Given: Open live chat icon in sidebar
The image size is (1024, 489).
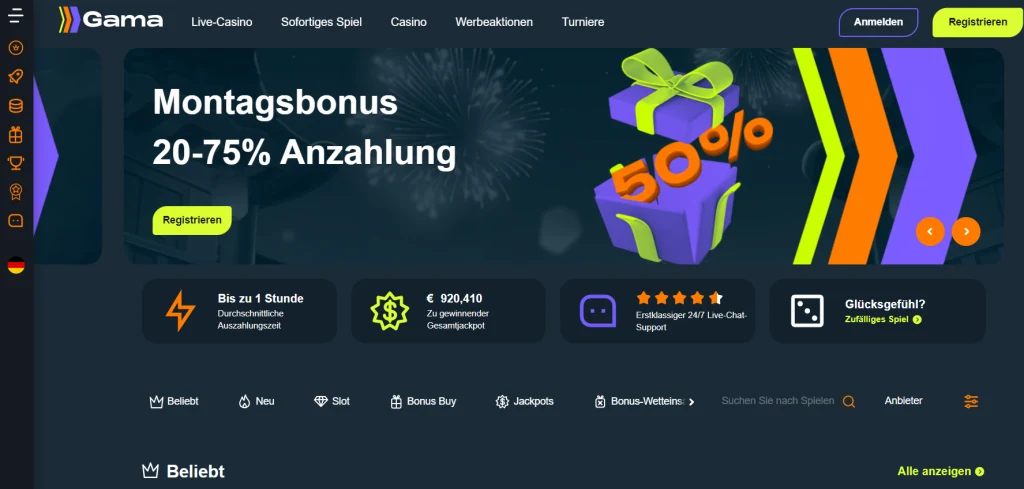Looking at the screenshot, I should pos(16,221).
